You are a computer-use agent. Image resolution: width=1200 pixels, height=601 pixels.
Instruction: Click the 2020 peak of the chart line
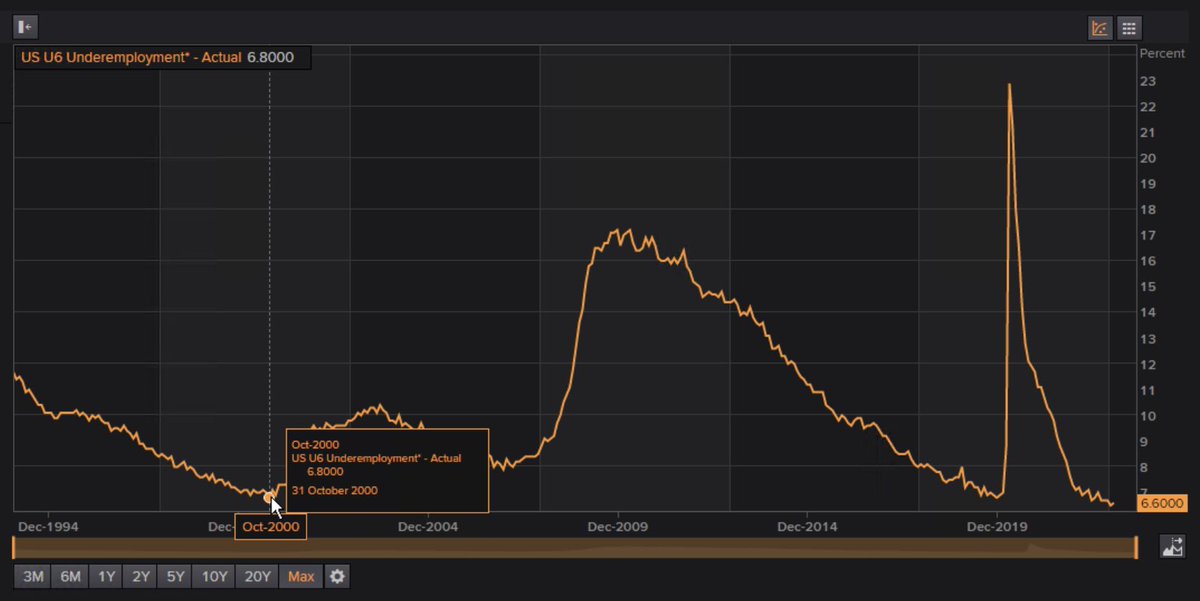click(x=1009, y=84)
